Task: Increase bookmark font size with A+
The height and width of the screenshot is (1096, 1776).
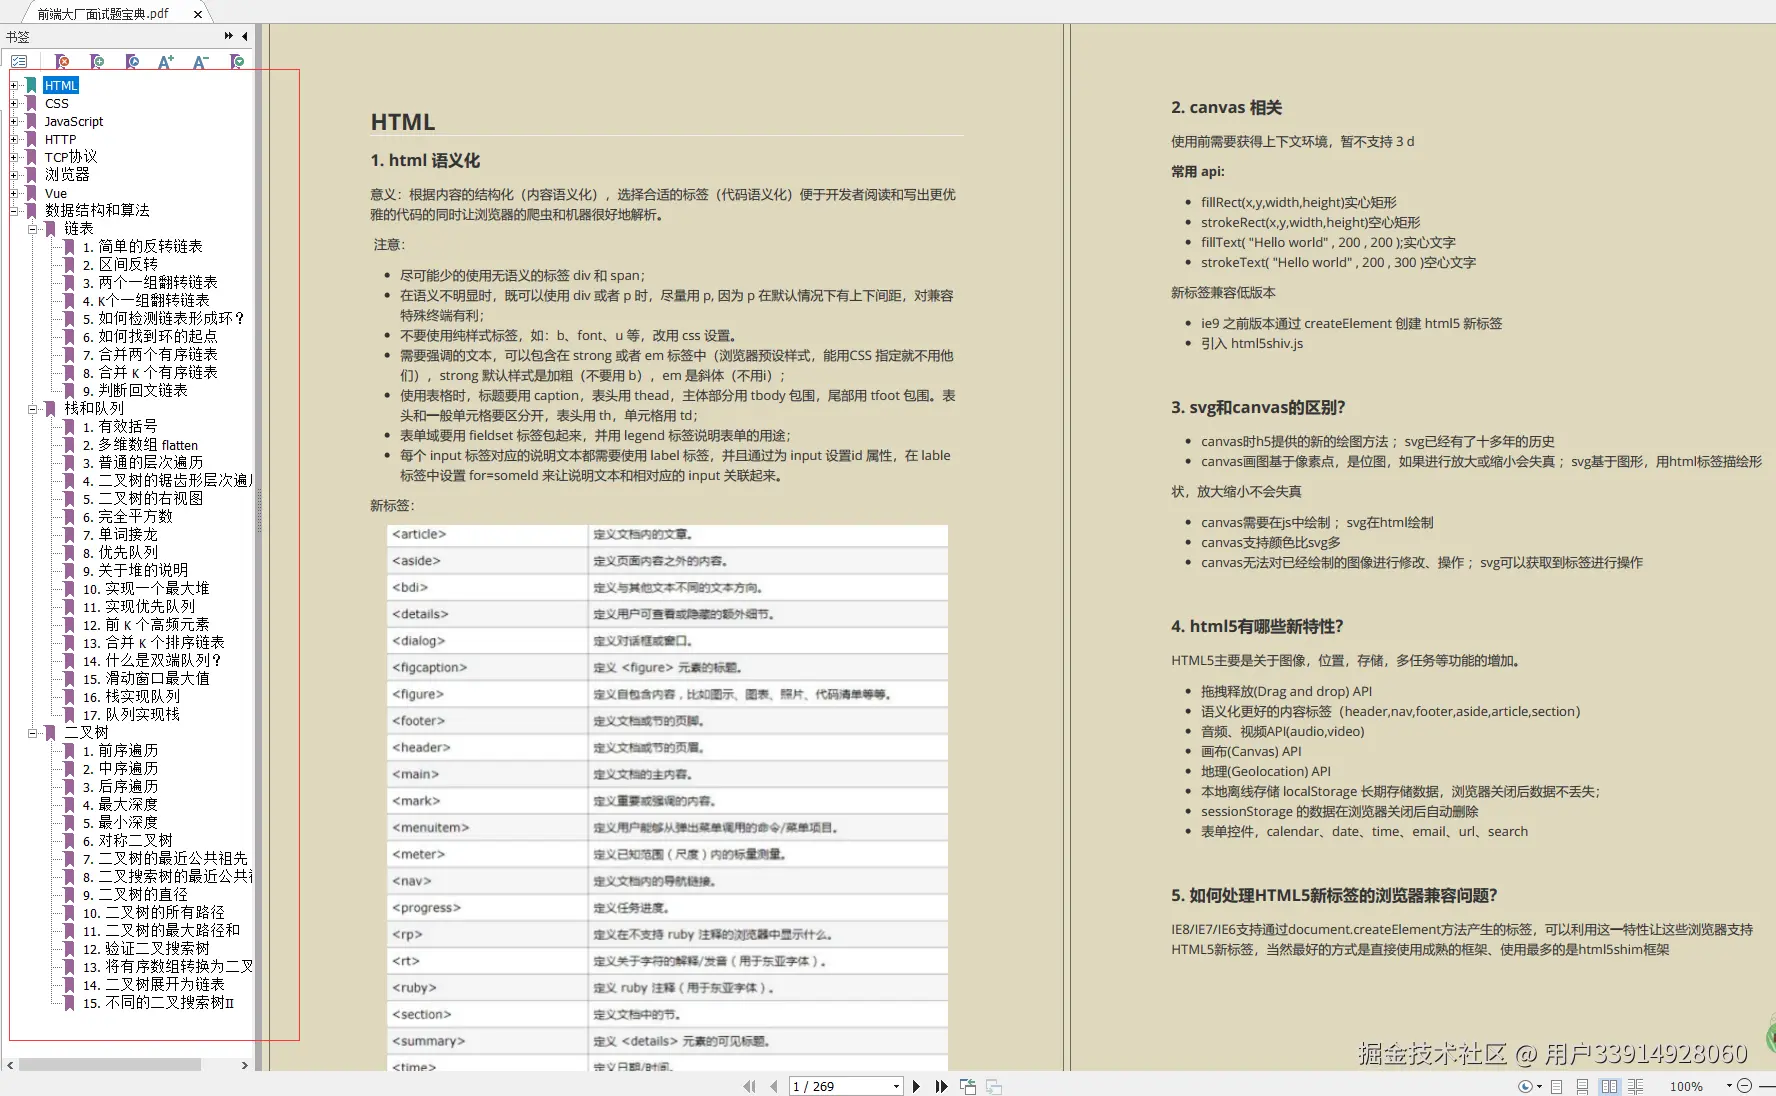Action: coord(166,62)
